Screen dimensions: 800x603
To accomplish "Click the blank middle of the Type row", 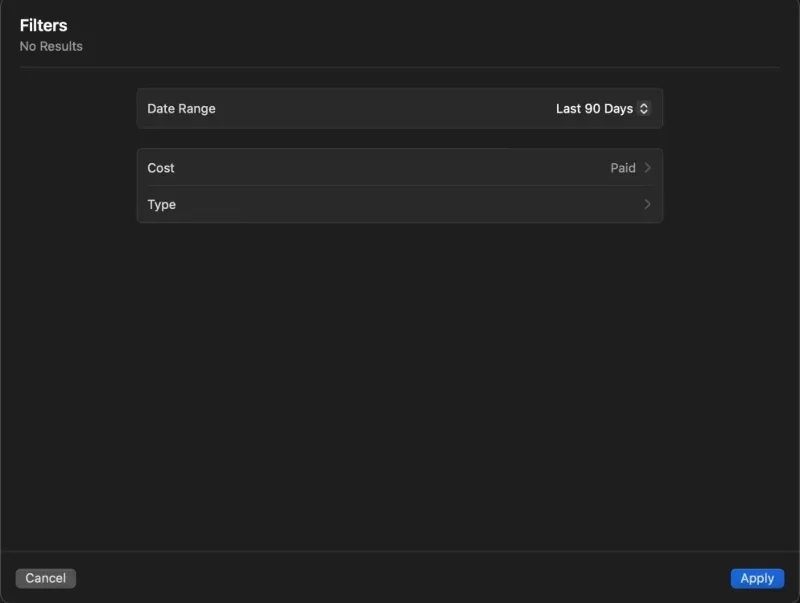I will point(400,205).
